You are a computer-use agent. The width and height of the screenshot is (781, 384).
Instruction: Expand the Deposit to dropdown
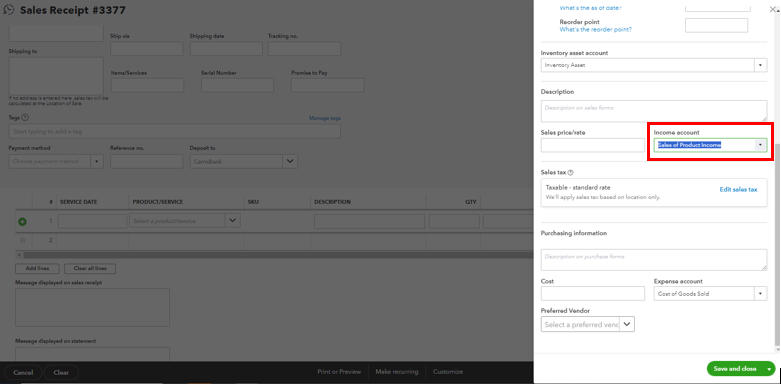(x=290, y=161)
